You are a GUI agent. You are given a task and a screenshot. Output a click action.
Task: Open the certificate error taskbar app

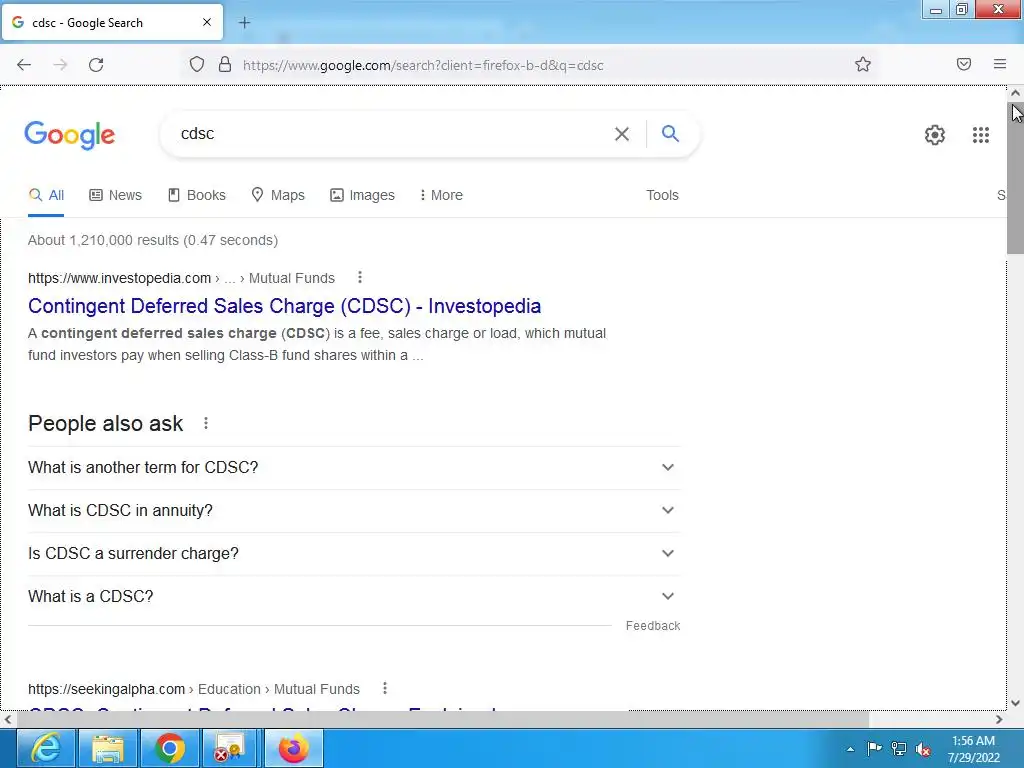pos(231,748)
